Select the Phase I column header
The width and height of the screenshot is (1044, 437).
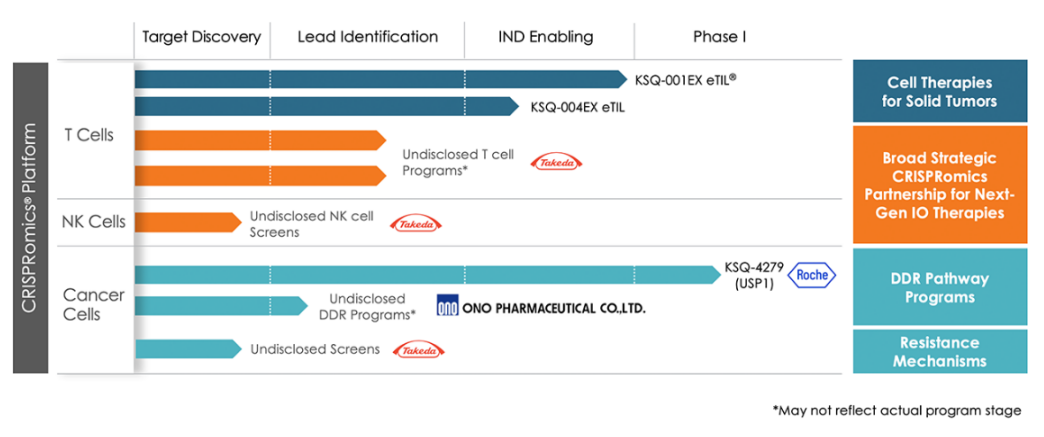click(719, 37)
